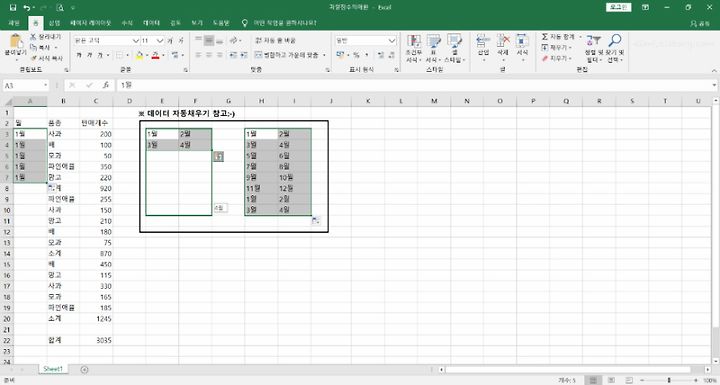Screen dimensions: 720x385
Task: Decrease indent in alignment group
Action: coord(233,55)
